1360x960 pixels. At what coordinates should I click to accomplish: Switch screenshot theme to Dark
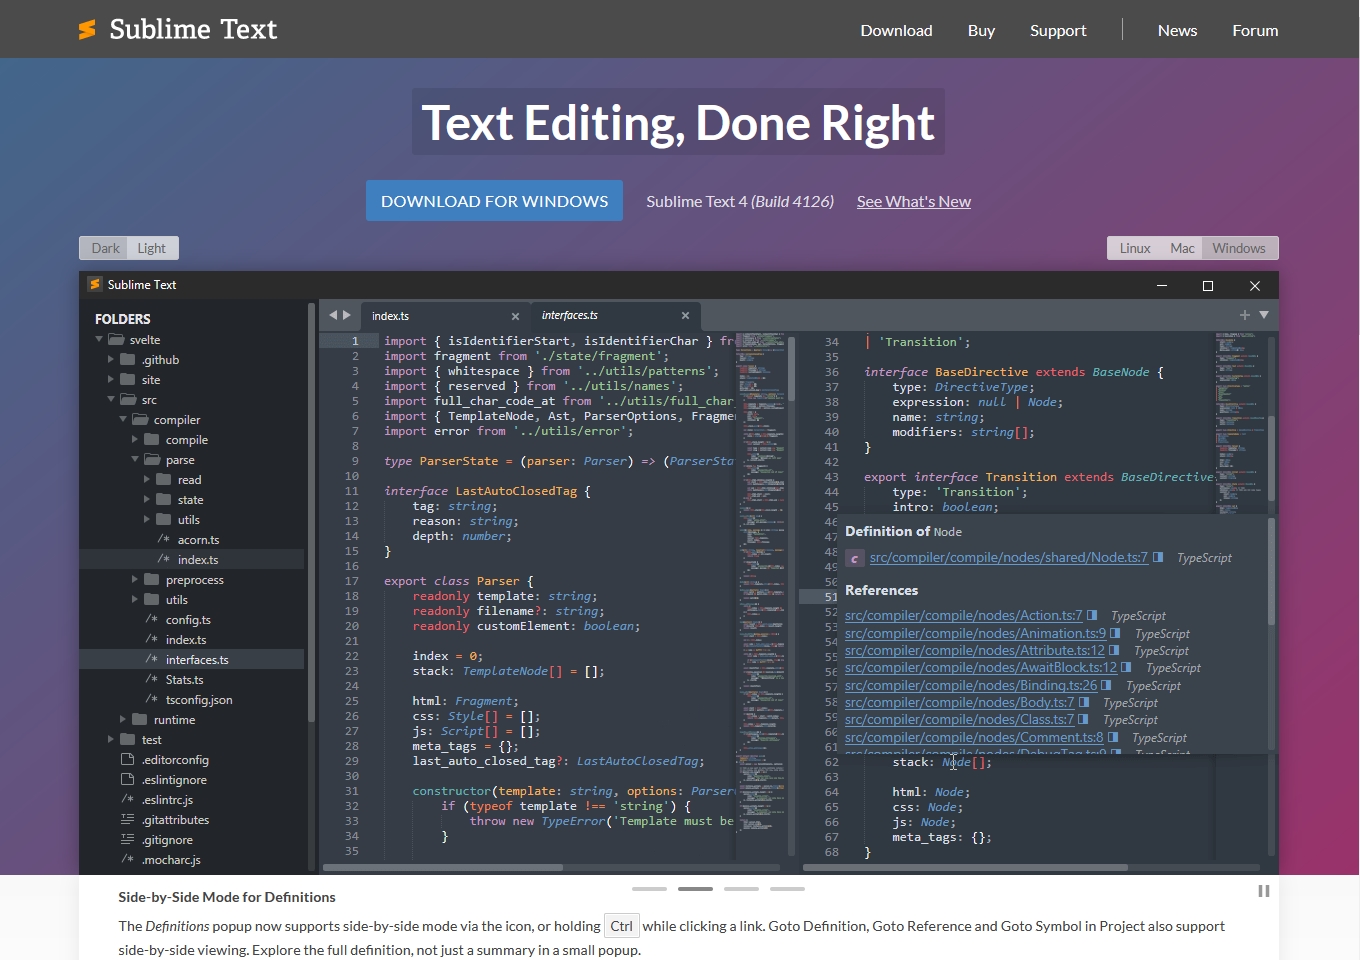pos(105,248)
